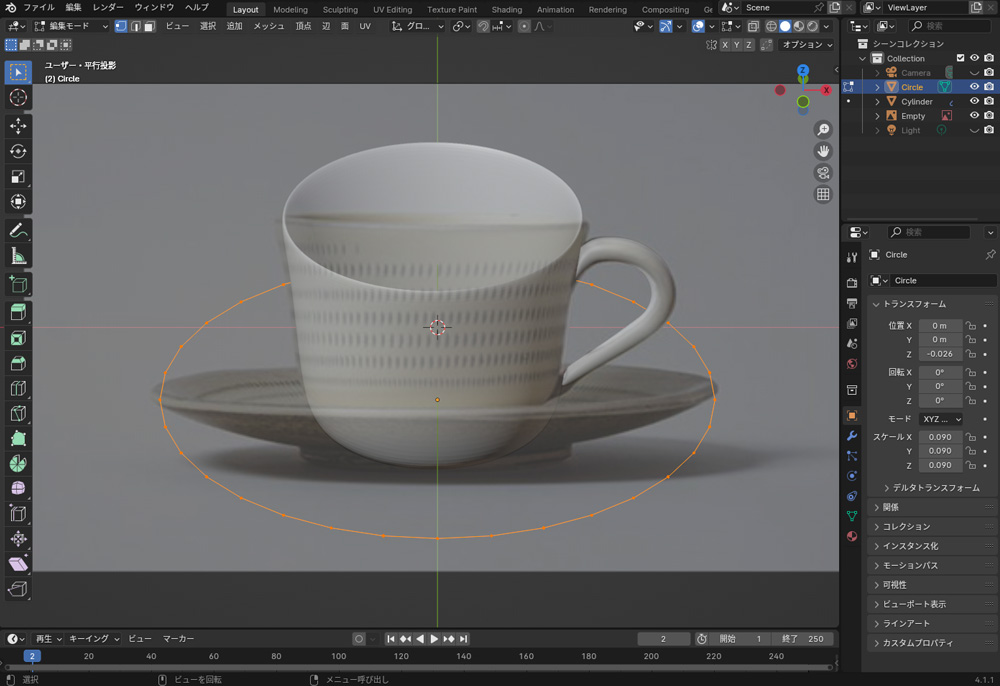This screenshot has height=686, width=1000.
Task: Click frame 100 on the timeline ruler
Action: tap(338, 657)
